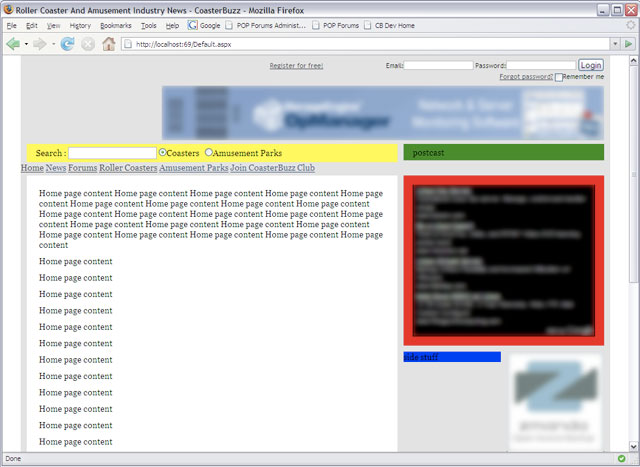The width and height of the screenshot is (640, 467).
Task: Open the Tools menu
Action: point(149,25)
